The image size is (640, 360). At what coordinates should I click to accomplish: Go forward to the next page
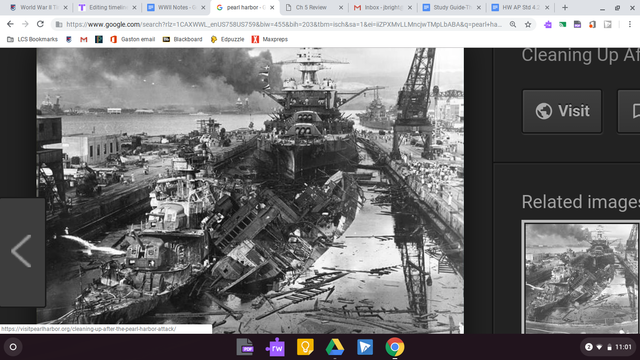[x=25, y=24]
